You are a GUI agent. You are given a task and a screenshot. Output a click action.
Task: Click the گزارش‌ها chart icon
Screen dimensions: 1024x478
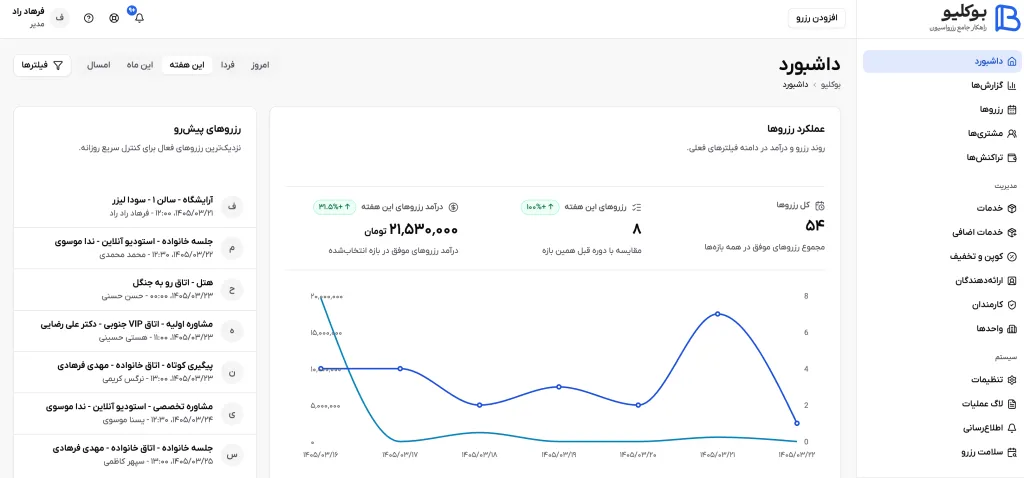click(1012, 86)
